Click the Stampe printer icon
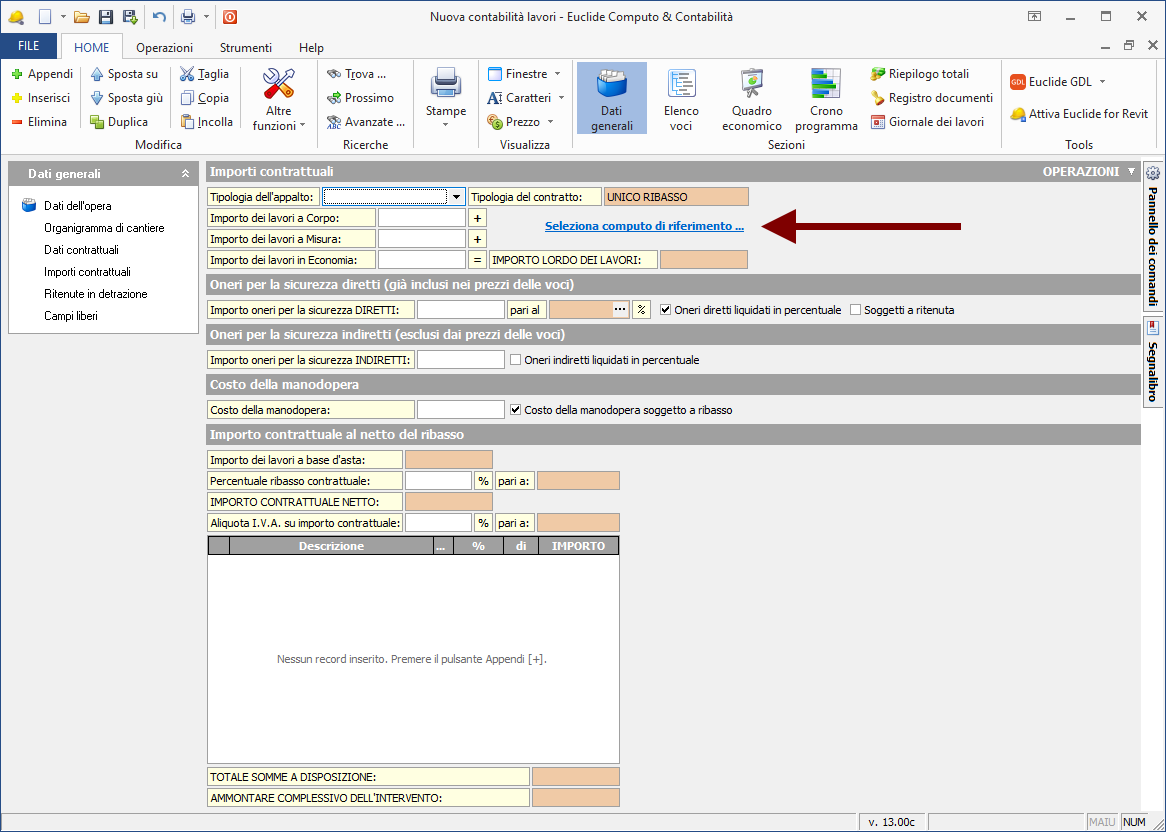 pyautogui.click(x=445, y=83)
